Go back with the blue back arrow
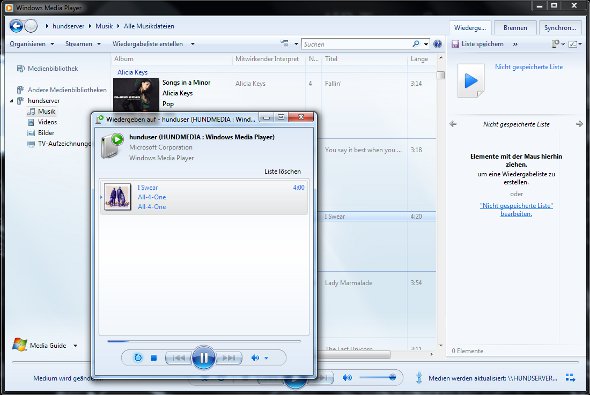 coord(16,26)
